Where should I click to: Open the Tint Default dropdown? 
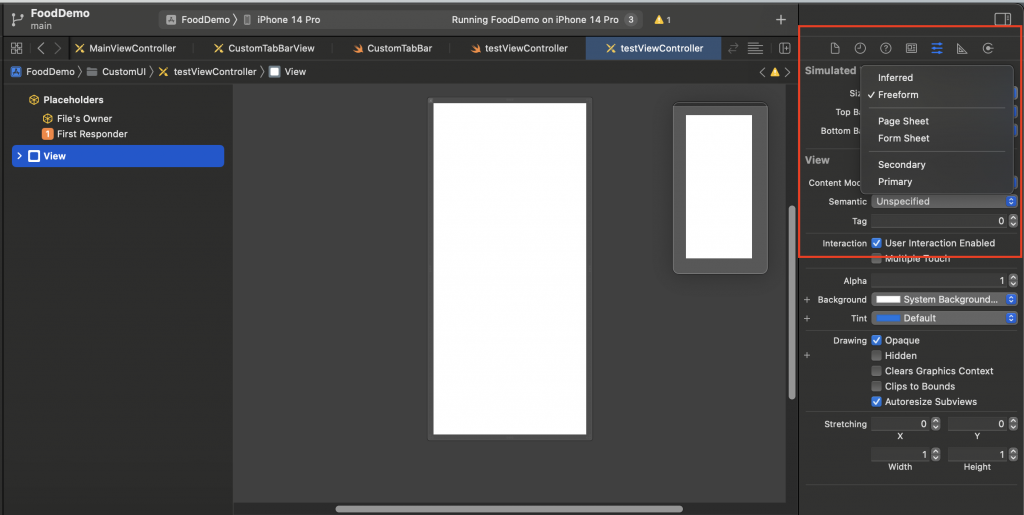[944, 318]
